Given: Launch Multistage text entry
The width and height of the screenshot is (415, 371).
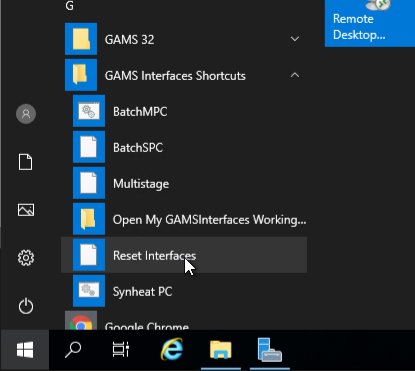Looking at the screenshot, I should pos(141,184).
